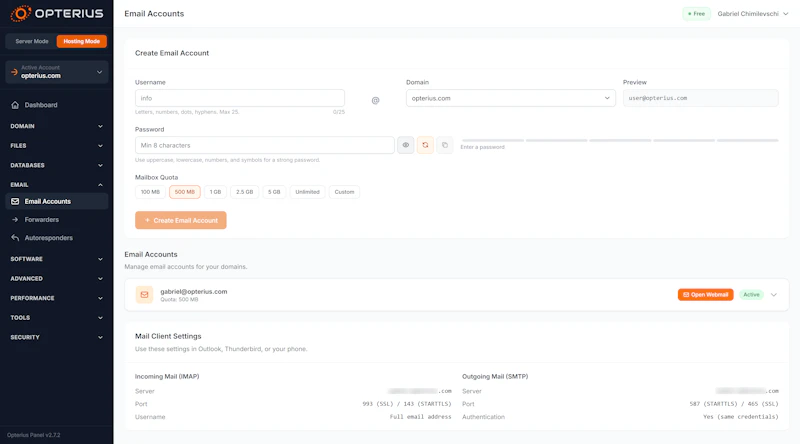
Task: Open Dashboard home icon
Action: pyautogui.click(x=15, y=105)
